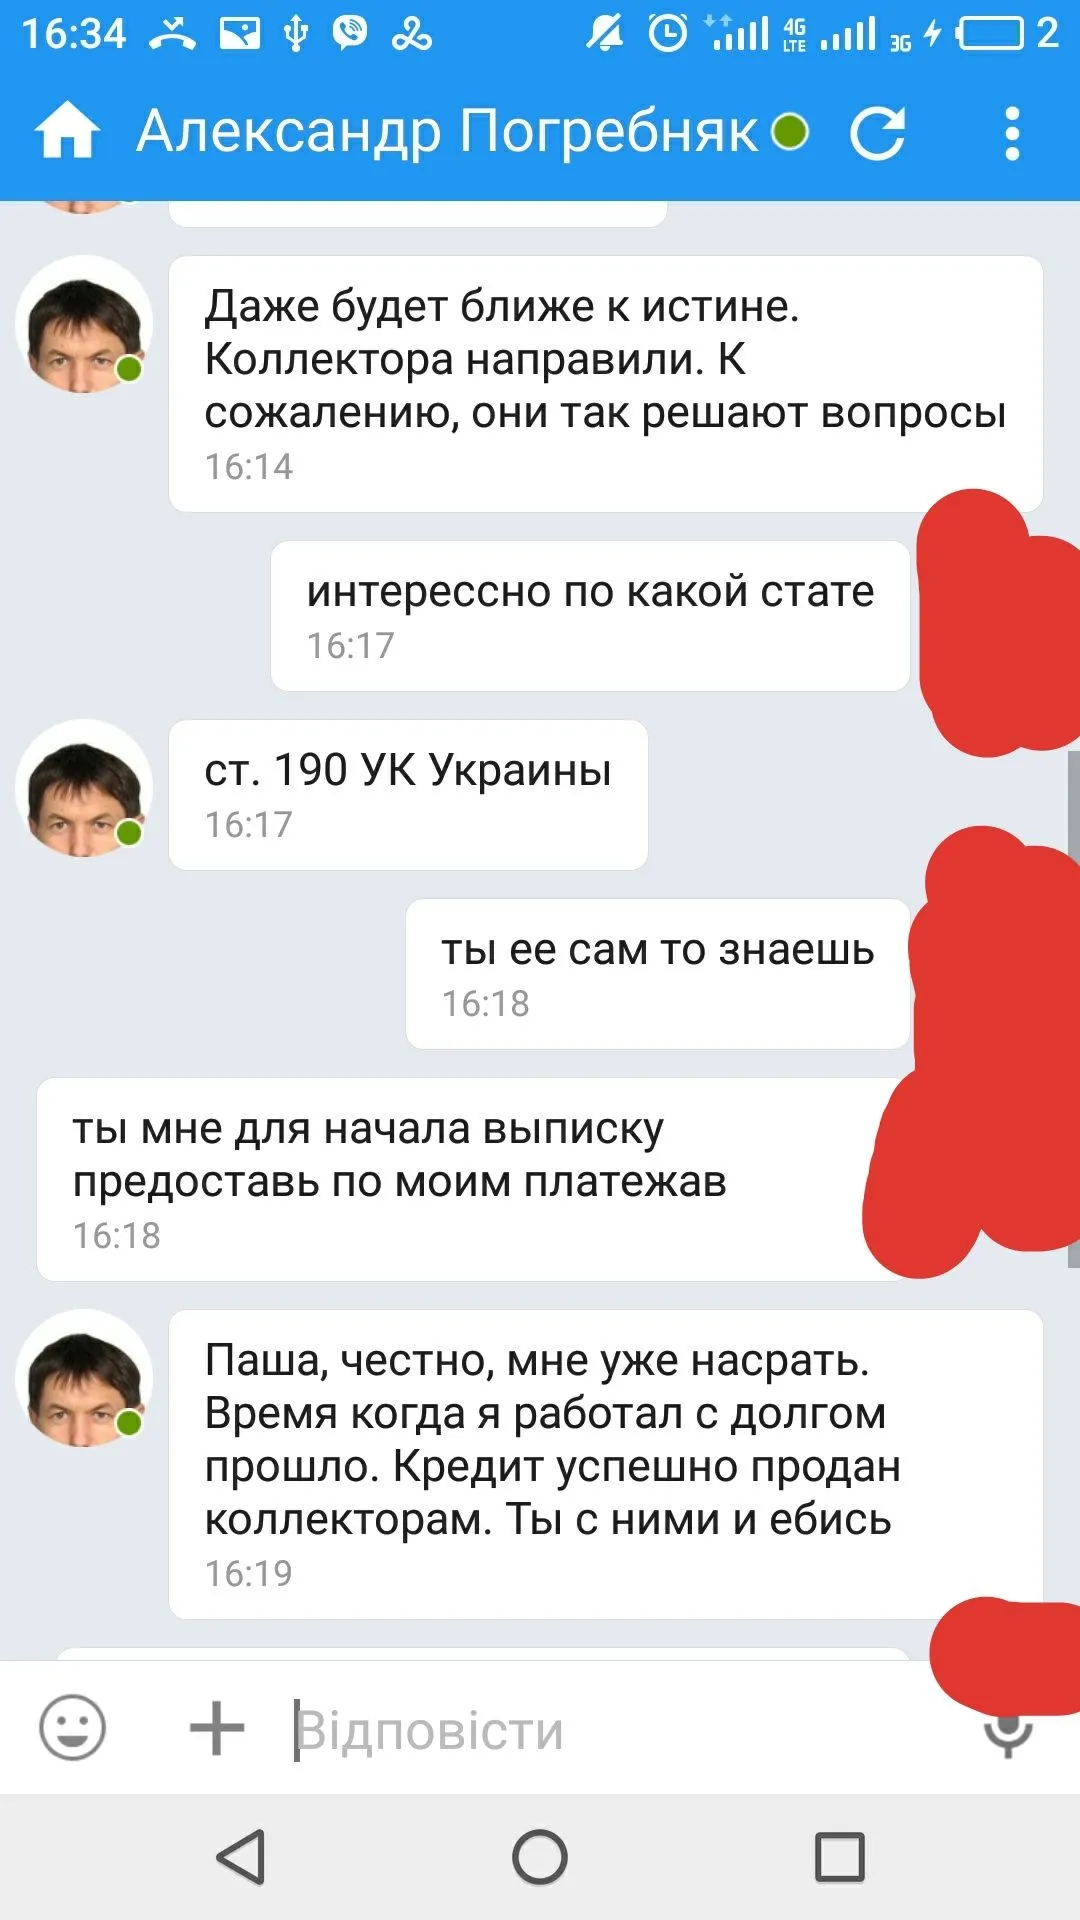Open recent apps square button
1080x1920 pixels.
840,1857
